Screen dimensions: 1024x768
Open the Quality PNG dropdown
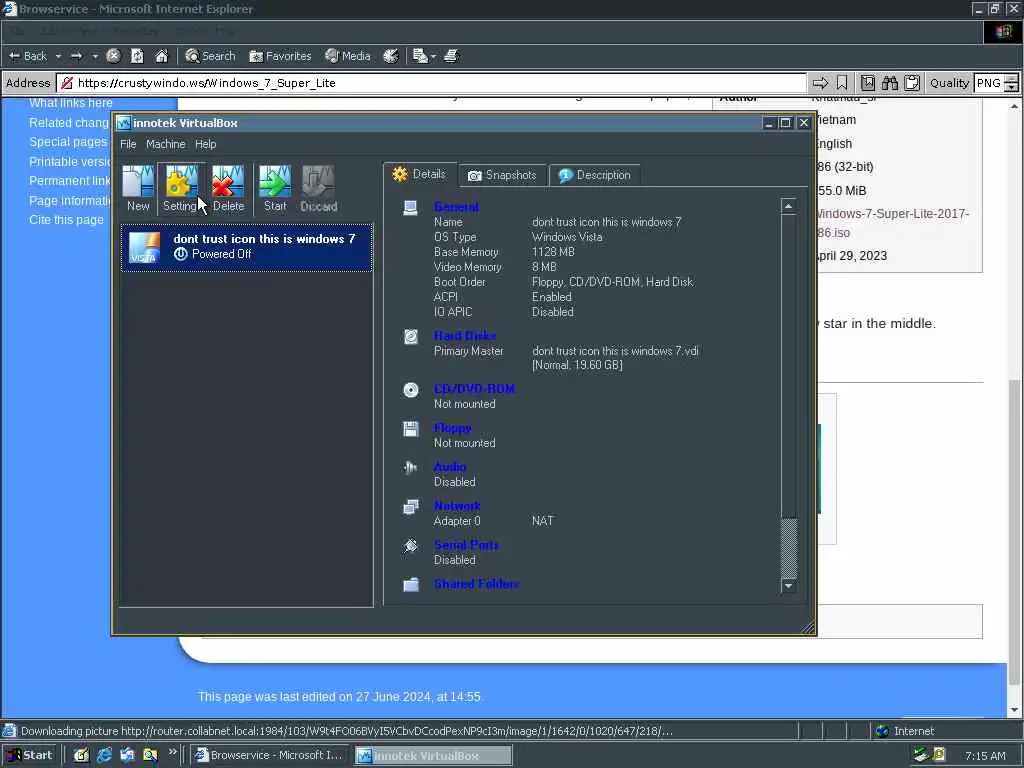pos(996,83)
